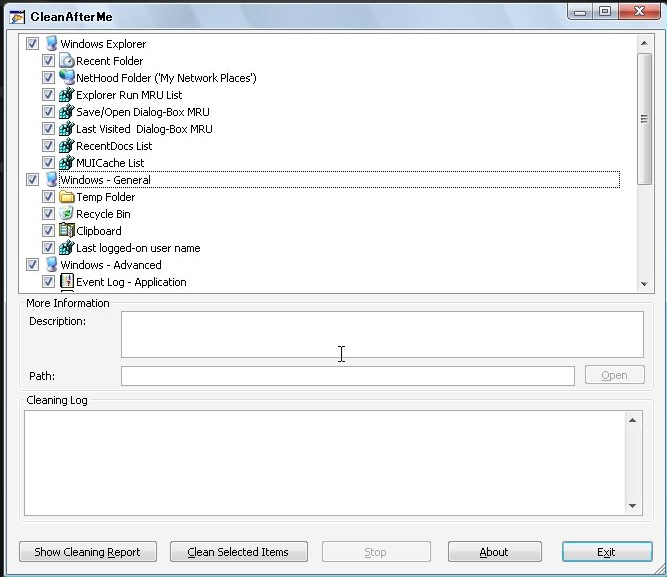Click the Clipboard icon
The image size is (667, 577).
point(67,231)
